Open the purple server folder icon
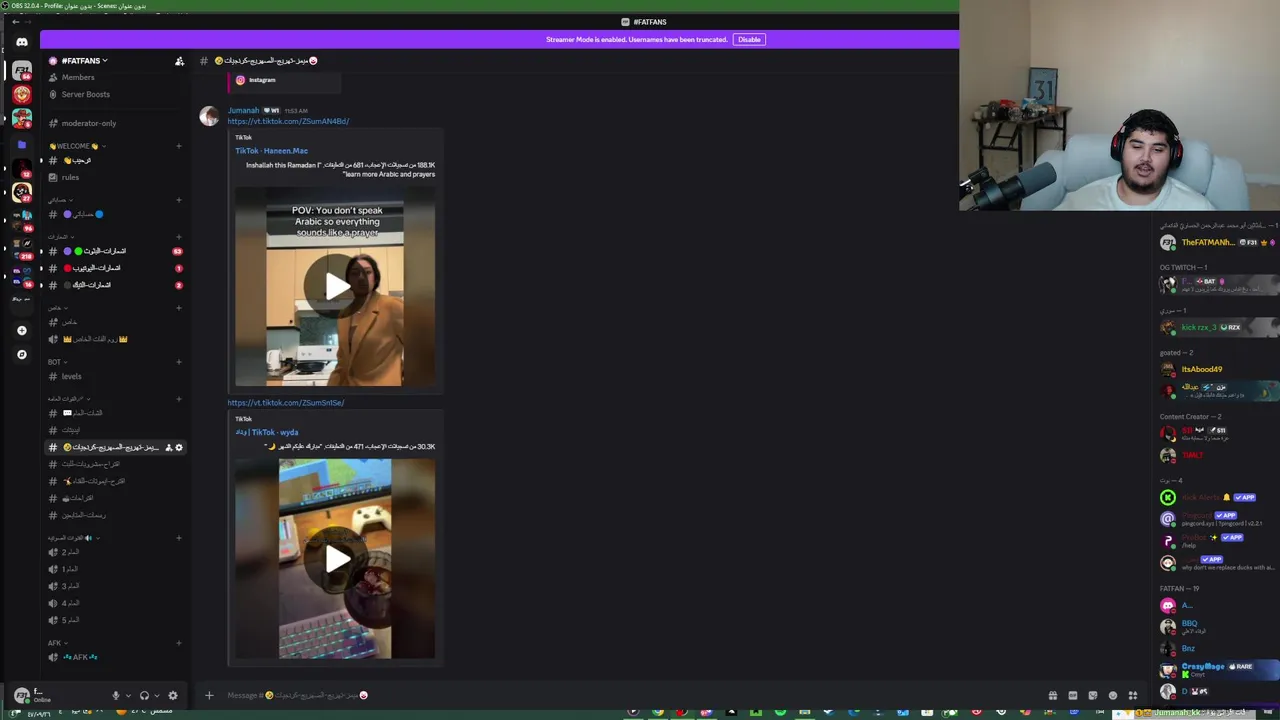1280x720 pixels. (x=21, y=144)
